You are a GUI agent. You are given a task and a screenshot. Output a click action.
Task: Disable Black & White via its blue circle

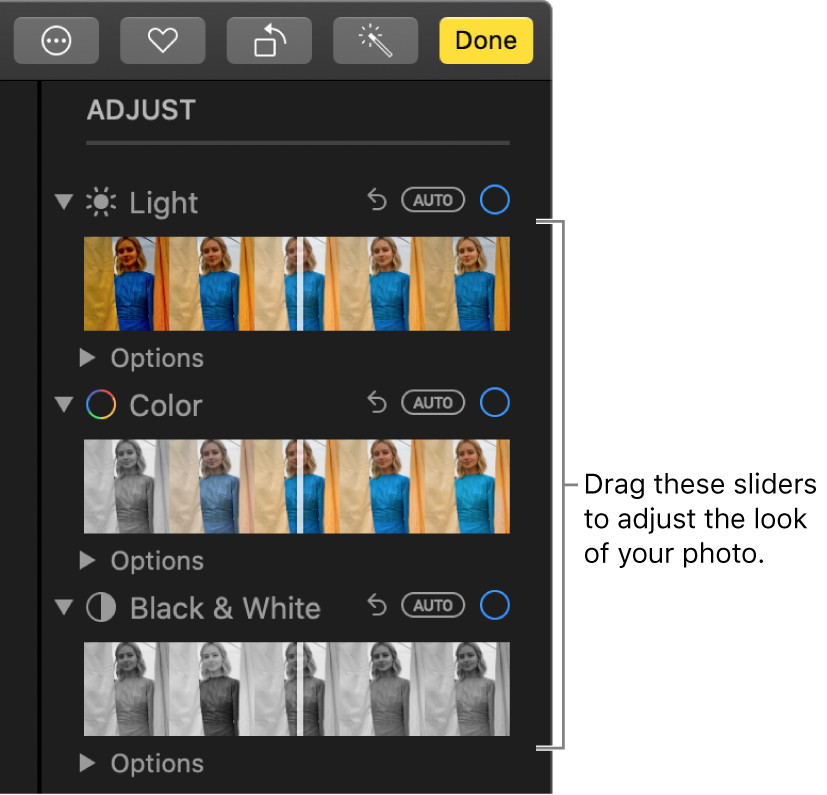tap(494, 605)
